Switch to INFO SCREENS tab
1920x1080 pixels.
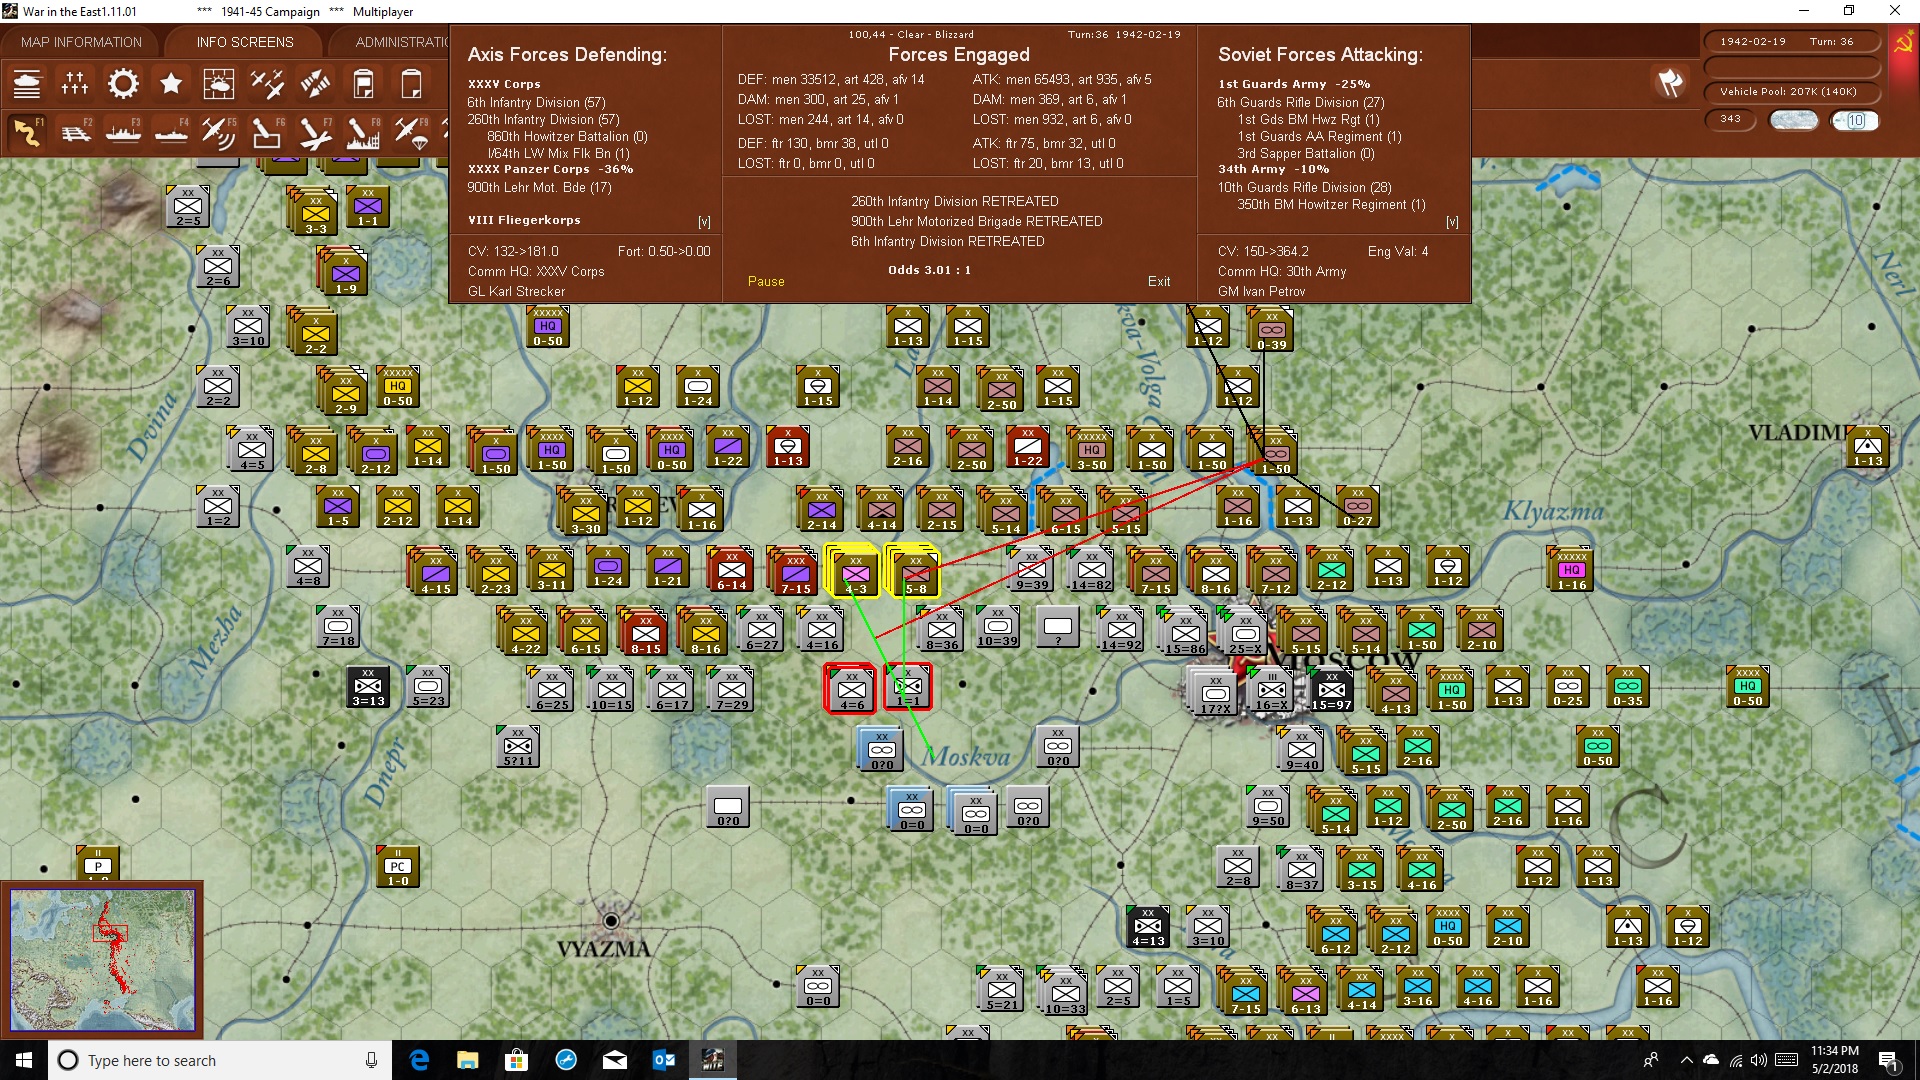[x=245, y=42]
